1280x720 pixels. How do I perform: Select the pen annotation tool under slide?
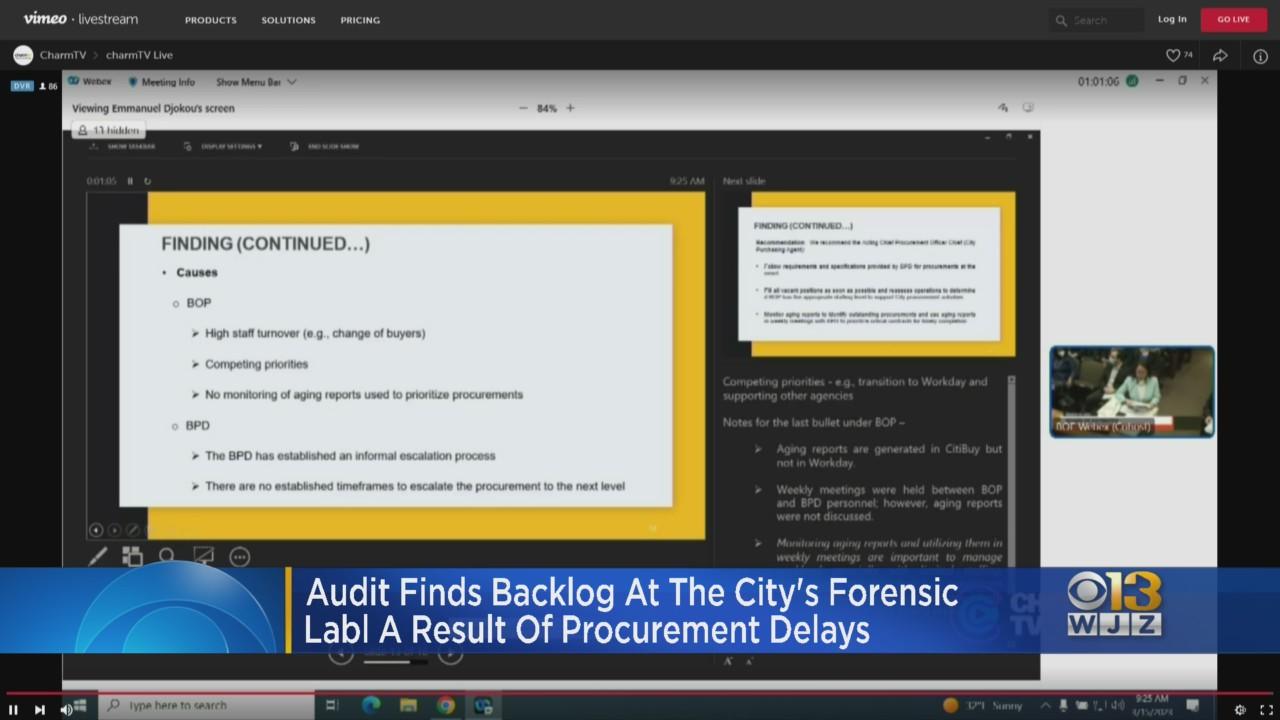(x=98, y=556)
